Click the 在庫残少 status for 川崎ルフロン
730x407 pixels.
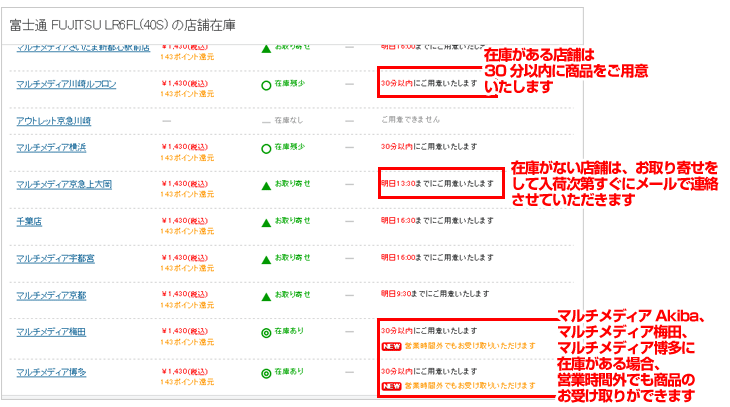290,83
